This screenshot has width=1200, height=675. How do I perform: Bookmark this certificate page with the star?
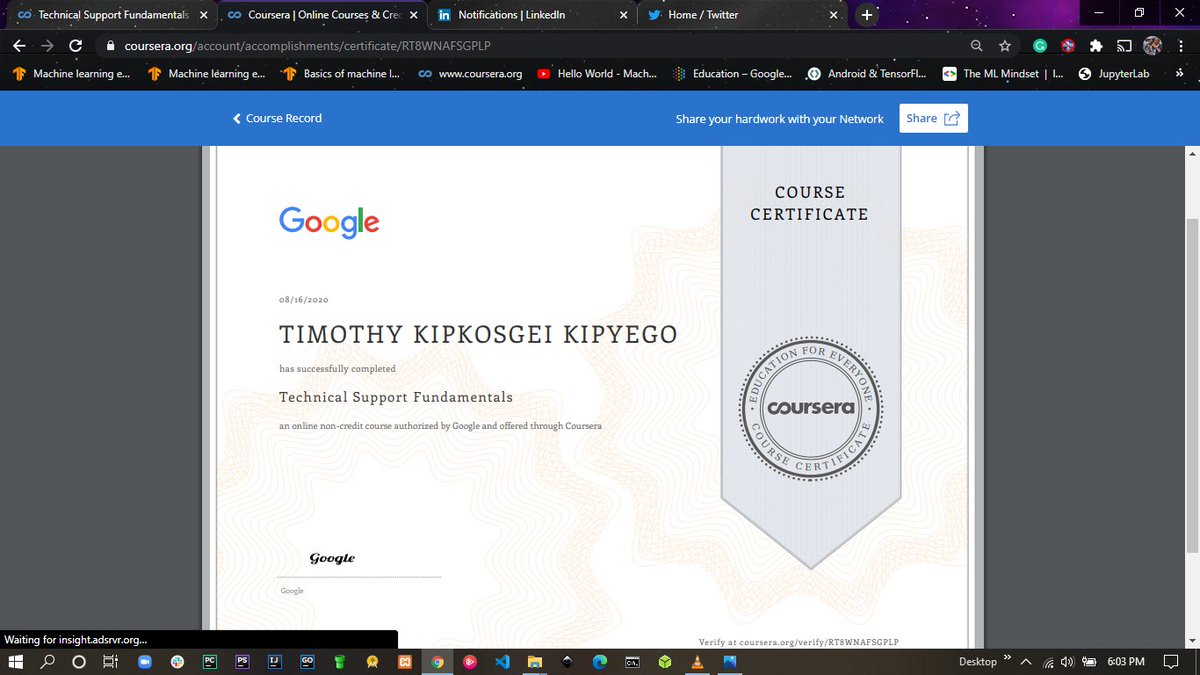point(1005,45)
